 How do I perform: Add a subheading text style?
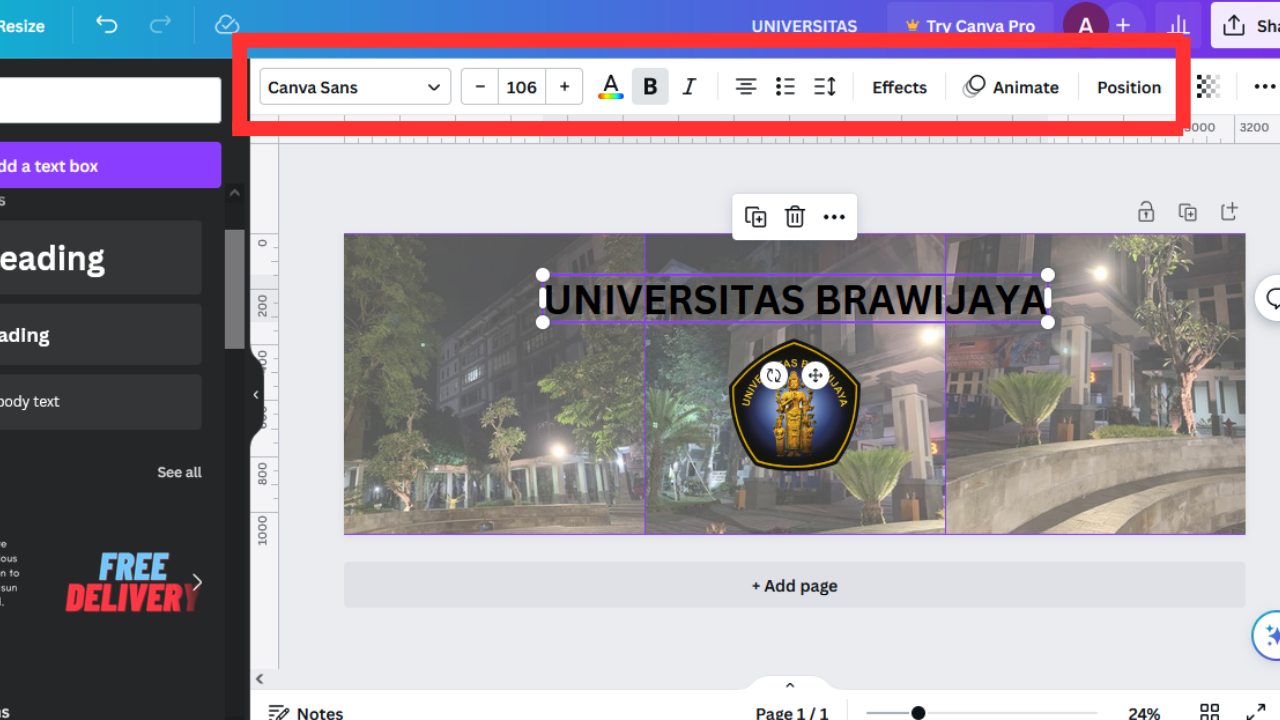point(100,335)
